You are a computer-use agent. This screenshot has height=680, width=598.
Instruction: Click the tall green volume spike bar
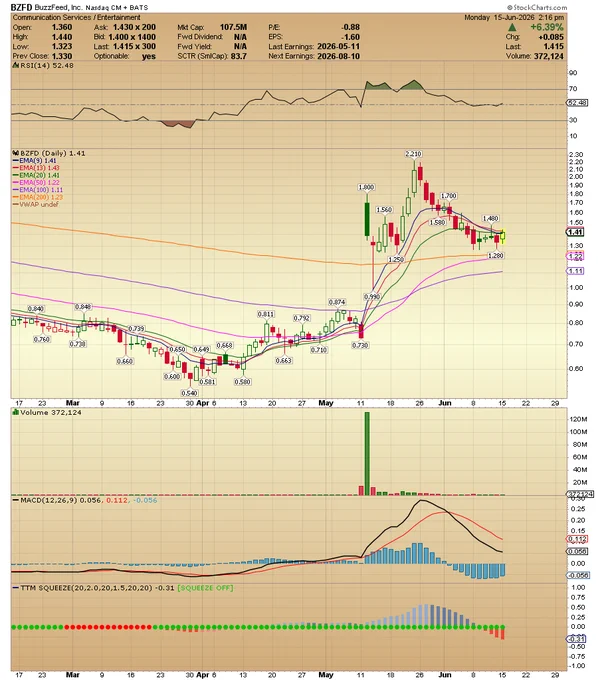(367, 453)
